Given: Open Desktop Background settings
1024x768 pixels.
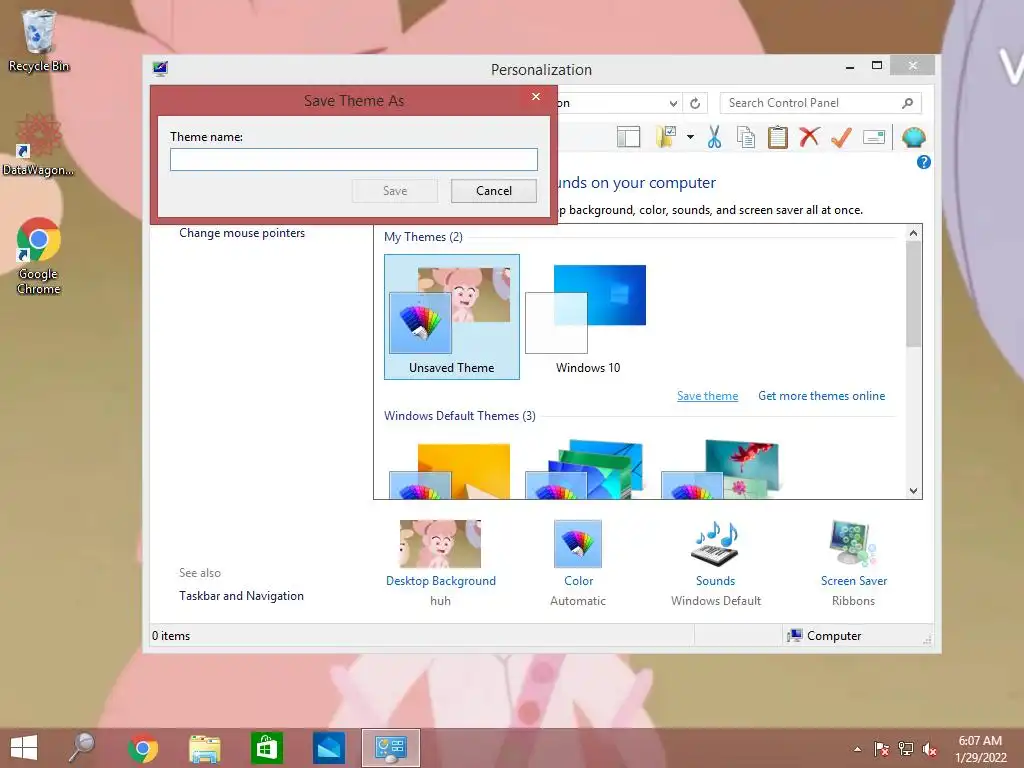Looking at the screenshot, I should pyautogui.click(x=441, y=544).
